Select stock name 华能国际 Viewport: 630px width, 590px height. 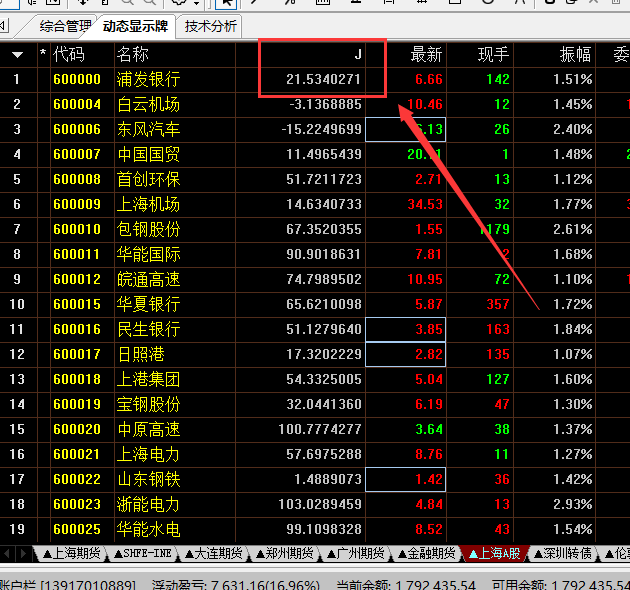(148, 254)
